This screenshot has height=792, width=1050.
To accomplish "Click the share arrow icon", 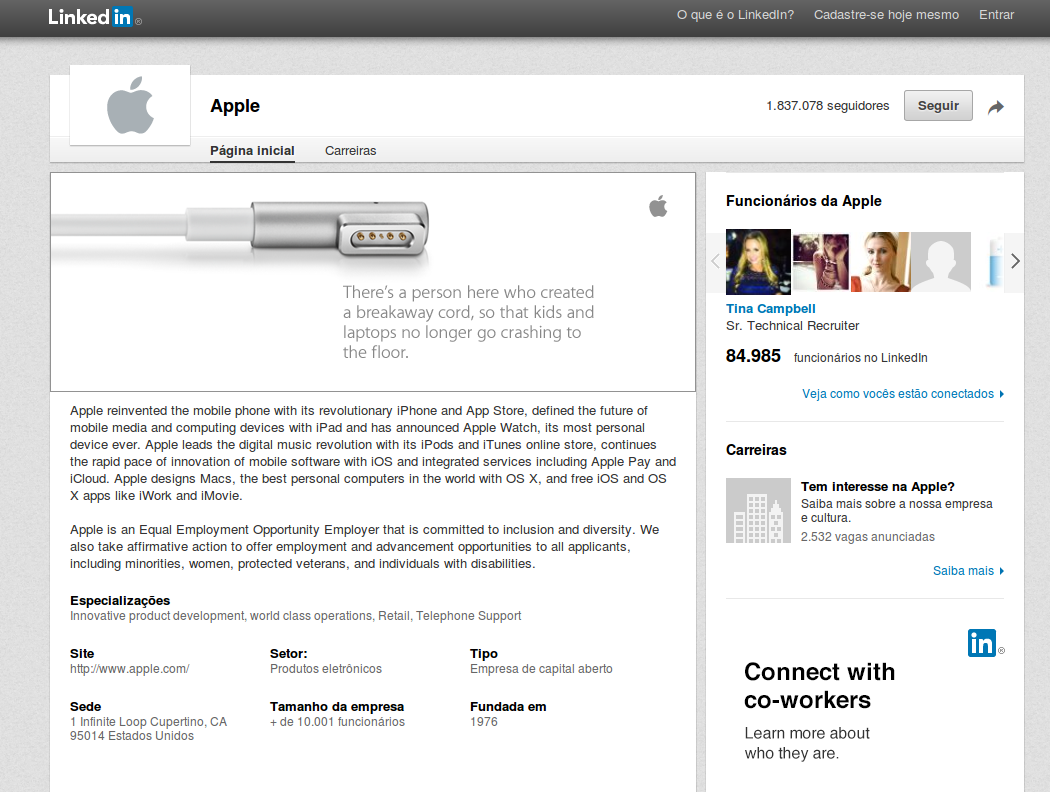I will [x=996, y=106].
